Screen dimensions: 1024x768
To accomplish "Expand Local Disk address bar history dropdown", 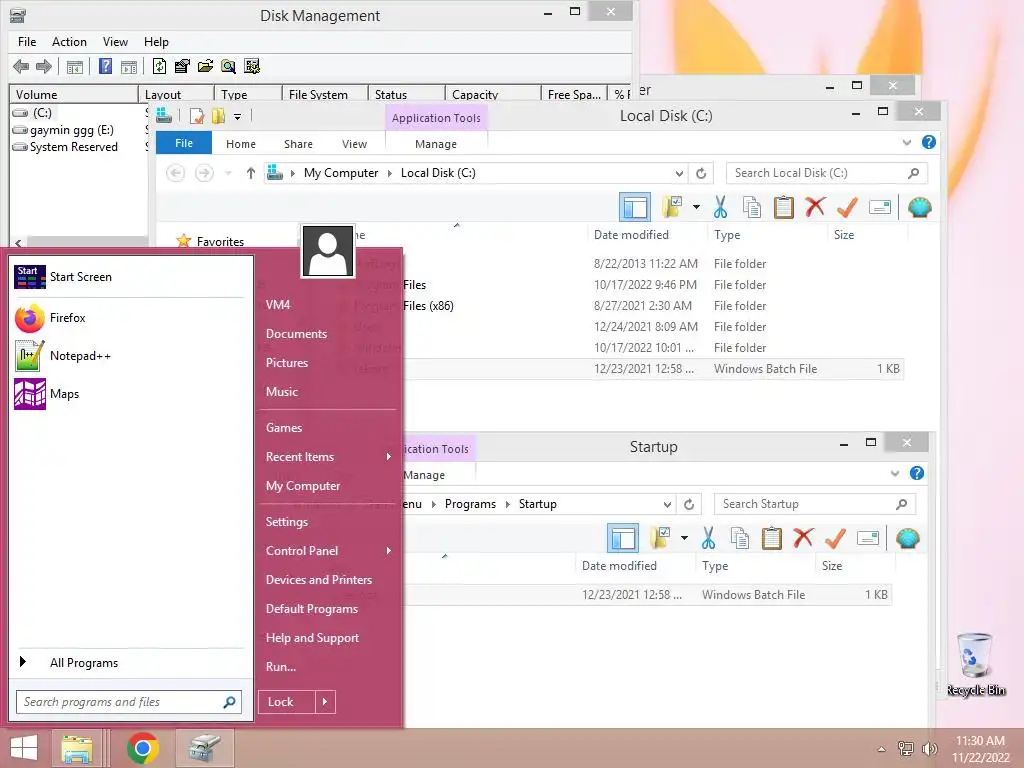I will point(679,173).
